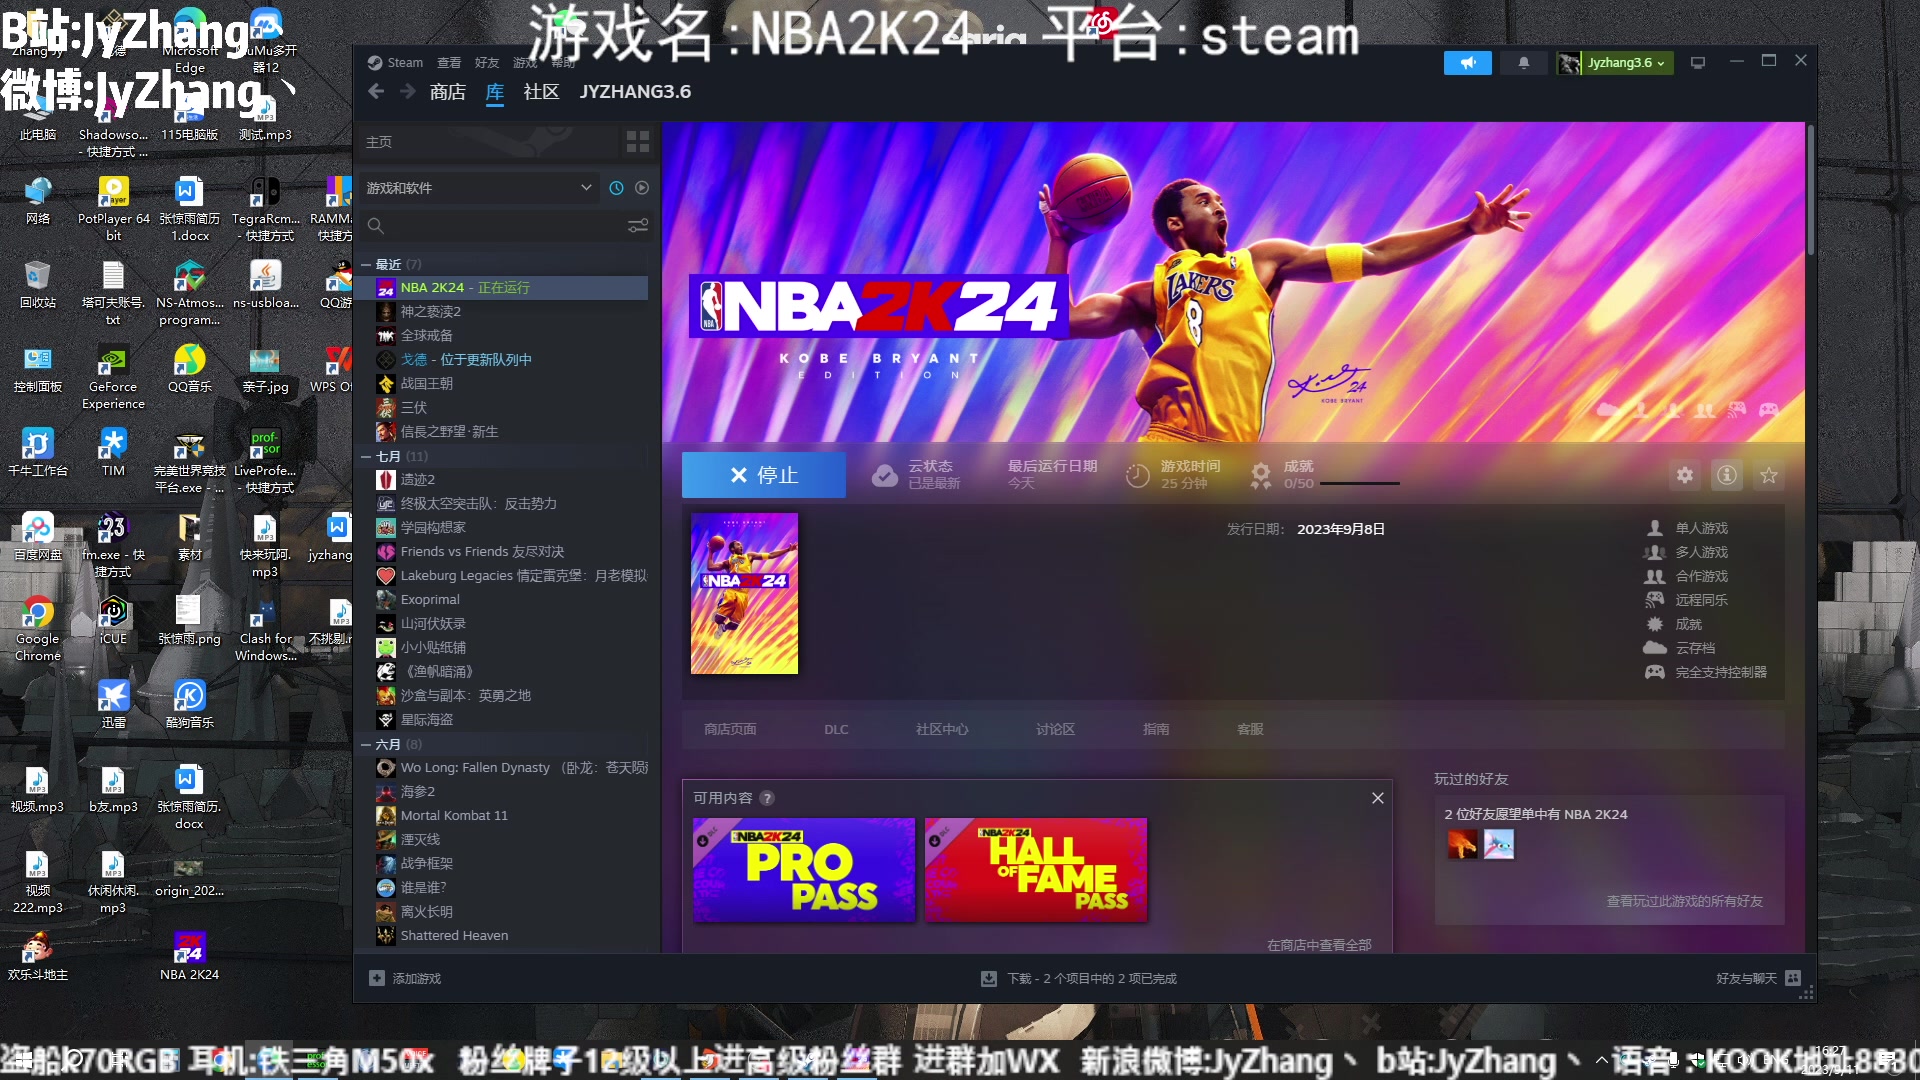Open the Steam menu
Viewport: 1920px width, 1080px height.
click(396, 62)
